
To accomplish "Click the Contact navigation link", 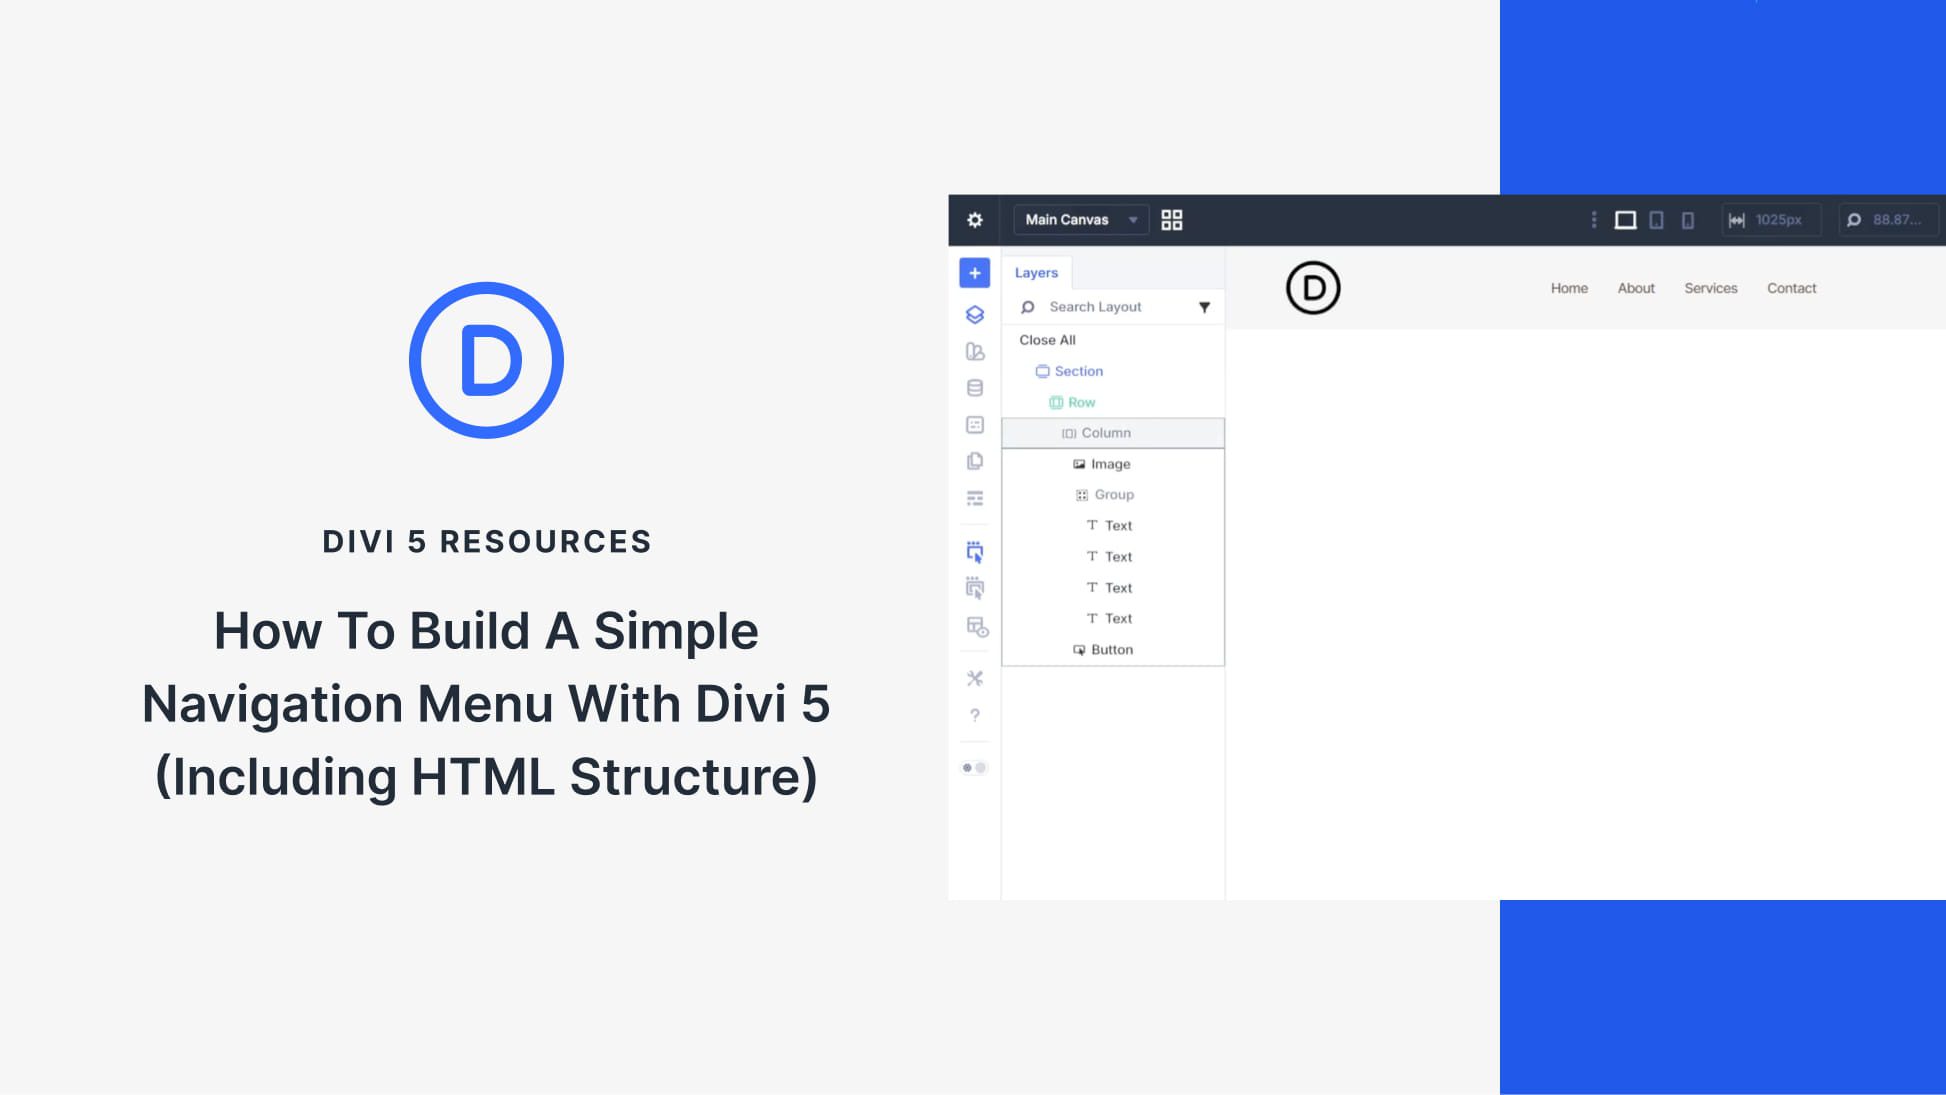I will 1791,288.
